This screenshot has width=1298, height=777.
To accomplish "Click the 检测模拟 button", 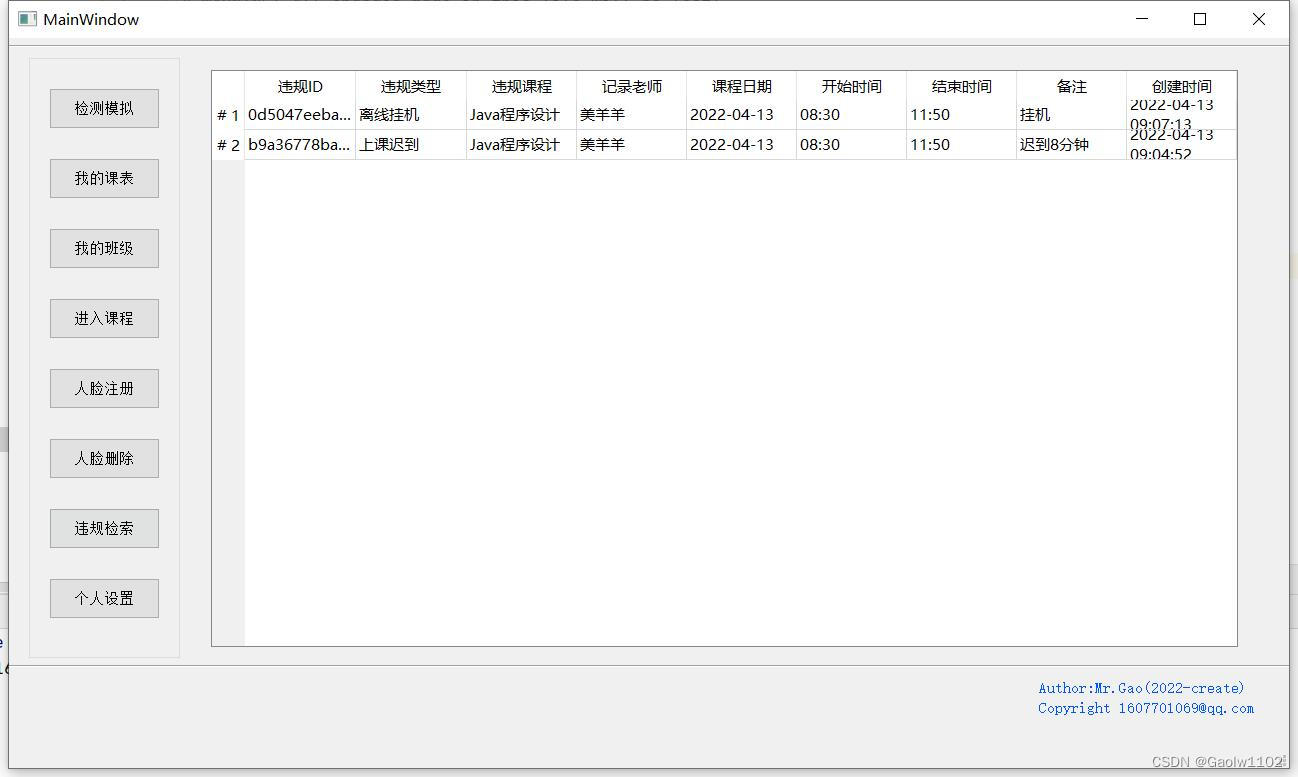I will 104,108.
